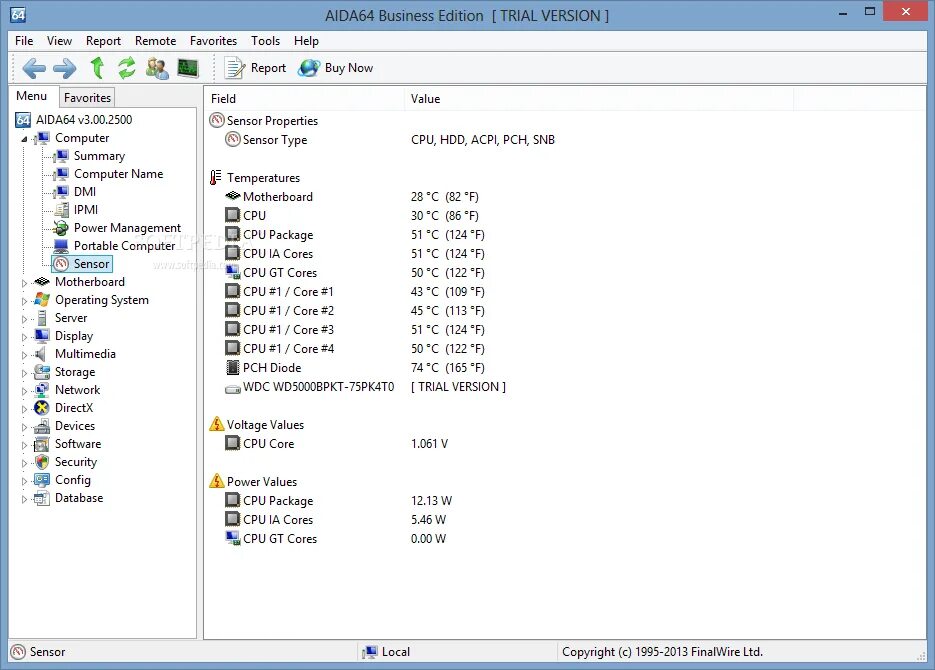Viewport: 935px width, 670px height.
Task: Click the status bar resize grip
Action: 921,656
